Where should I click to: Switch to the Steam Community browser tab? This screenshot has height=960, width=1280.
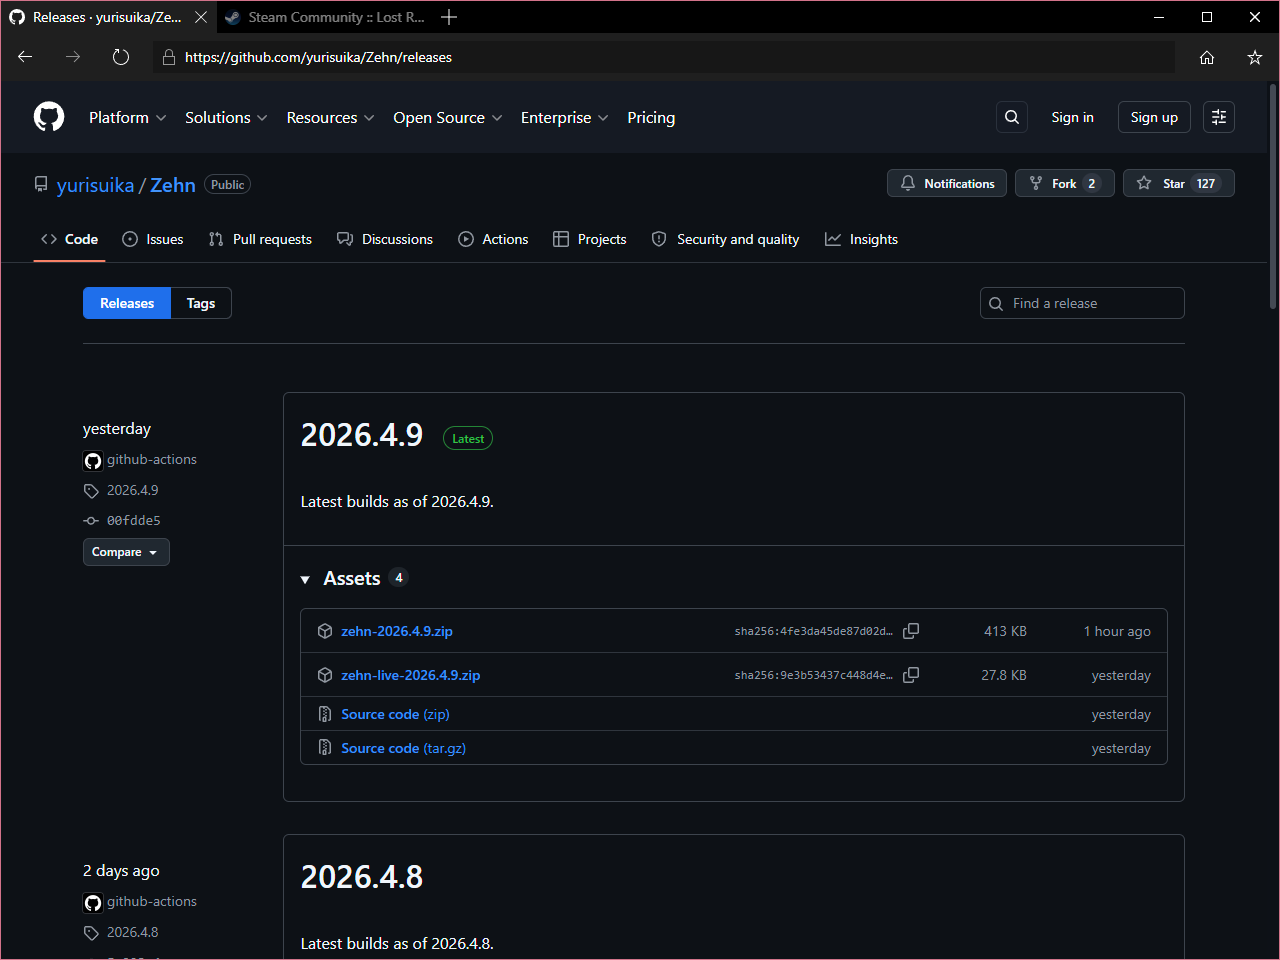(x=325, y=17)
